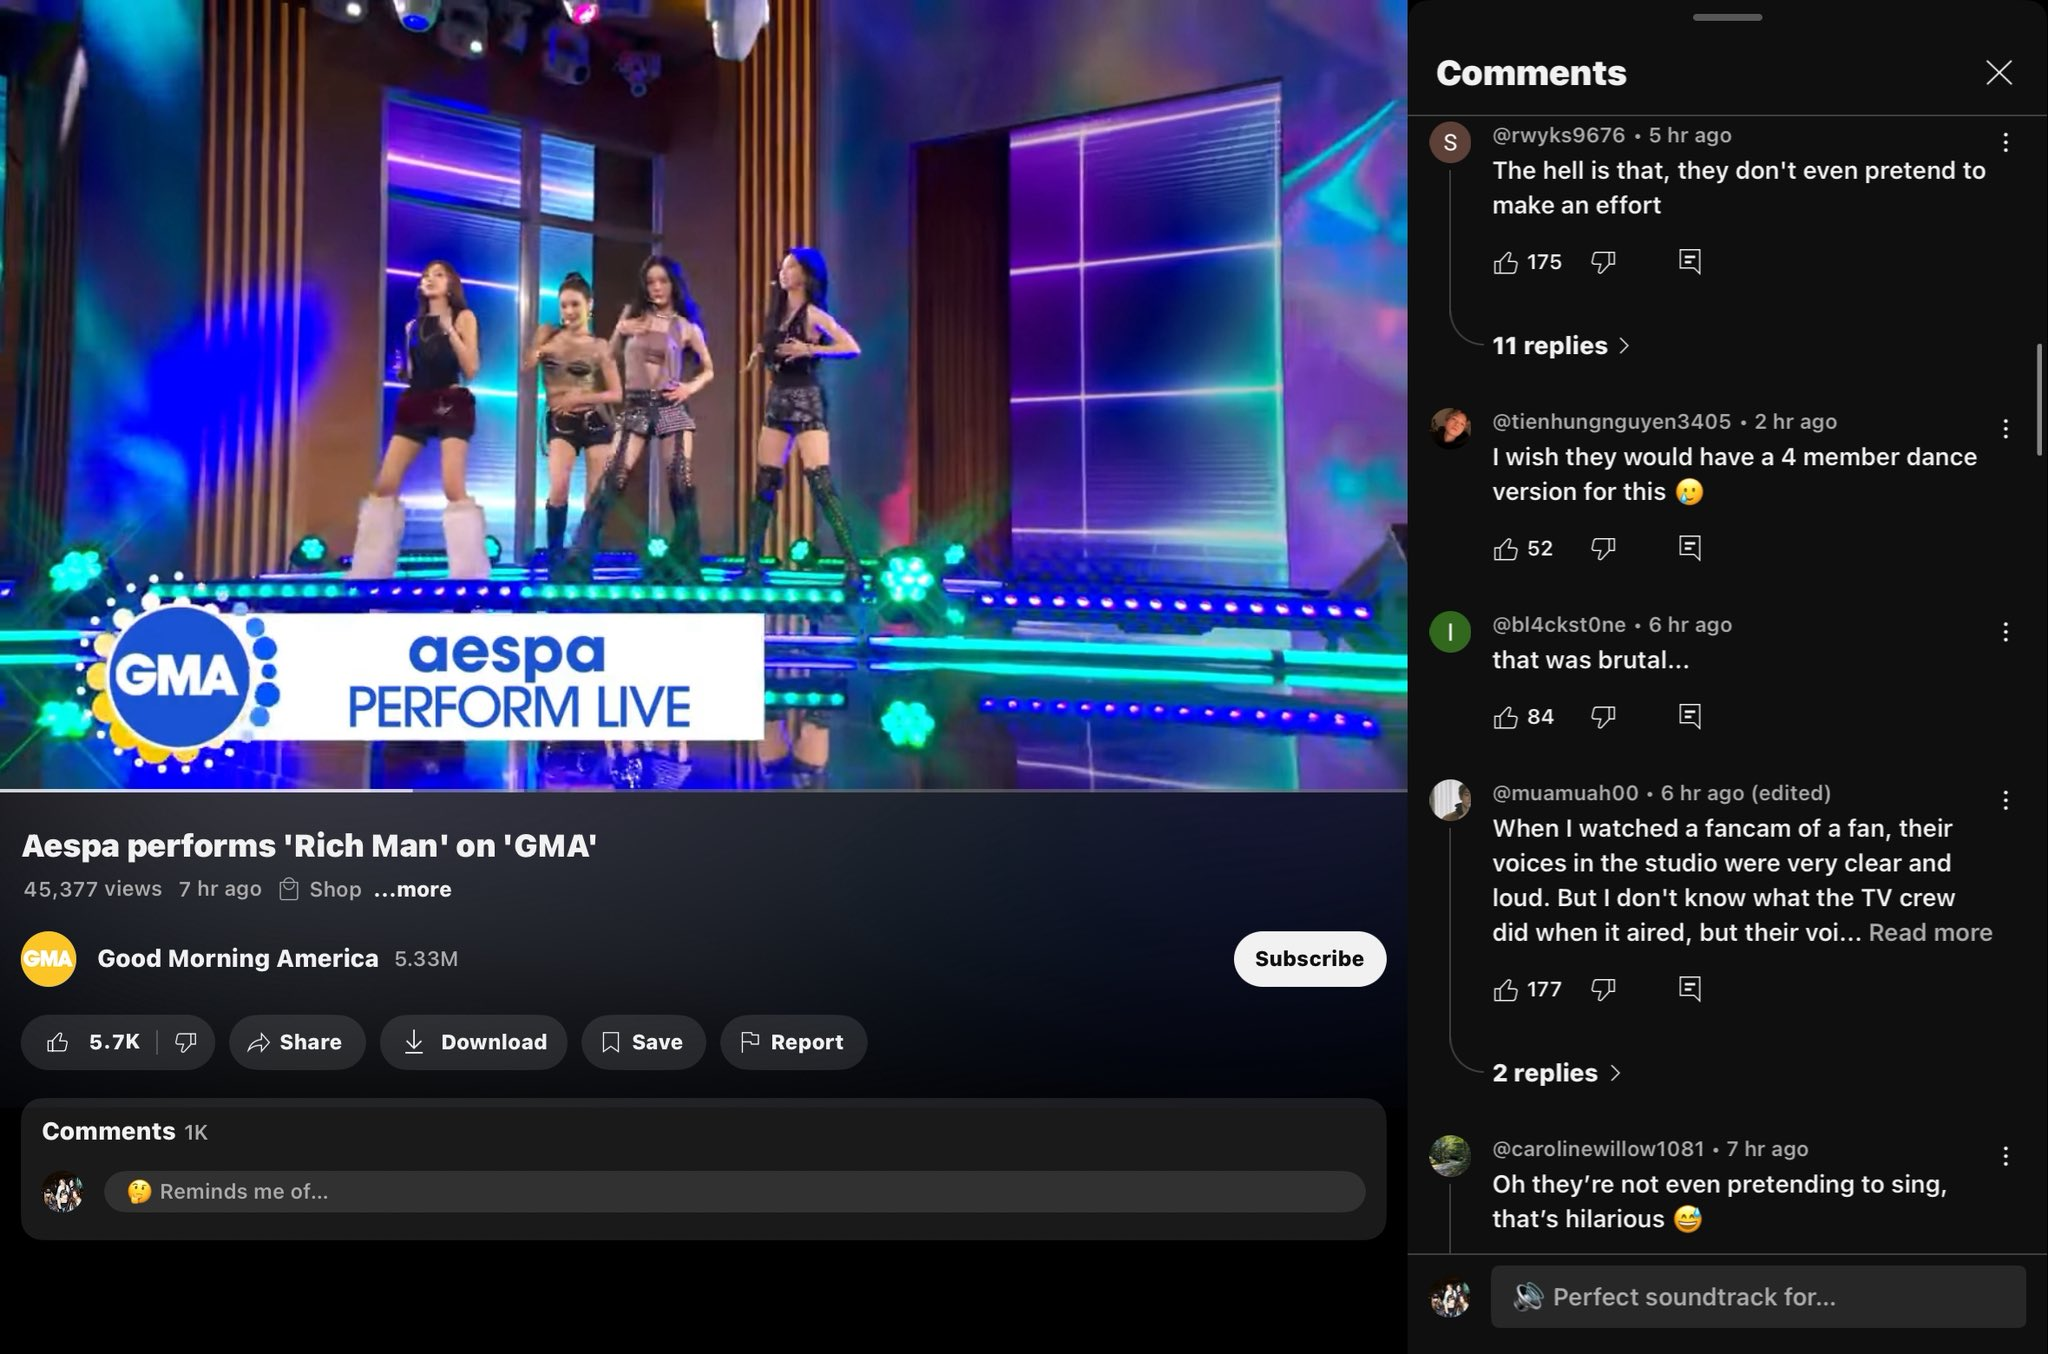Screen dimensions: 2048x1354
Task: Like the comment with 177 likes
Action: 1505,989
